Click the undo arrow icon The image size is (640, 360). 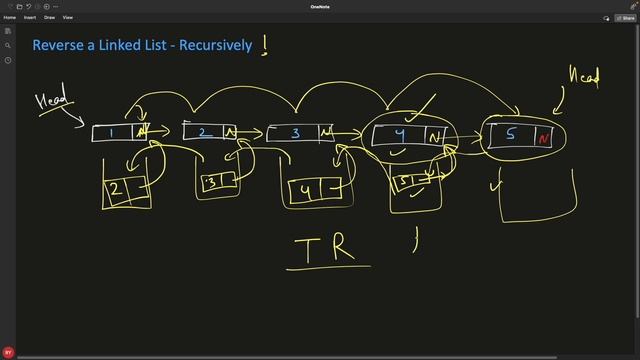click(29, 7)
